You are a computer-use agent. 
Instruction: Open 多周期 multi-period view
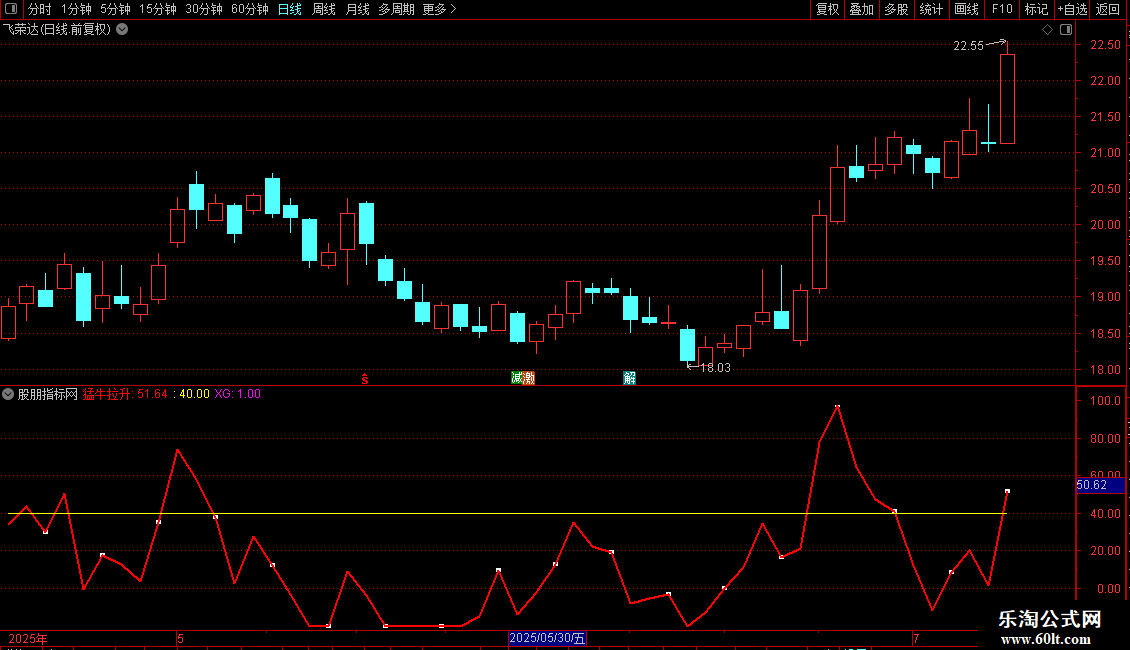pyautogui.click(x=396, y=9)
